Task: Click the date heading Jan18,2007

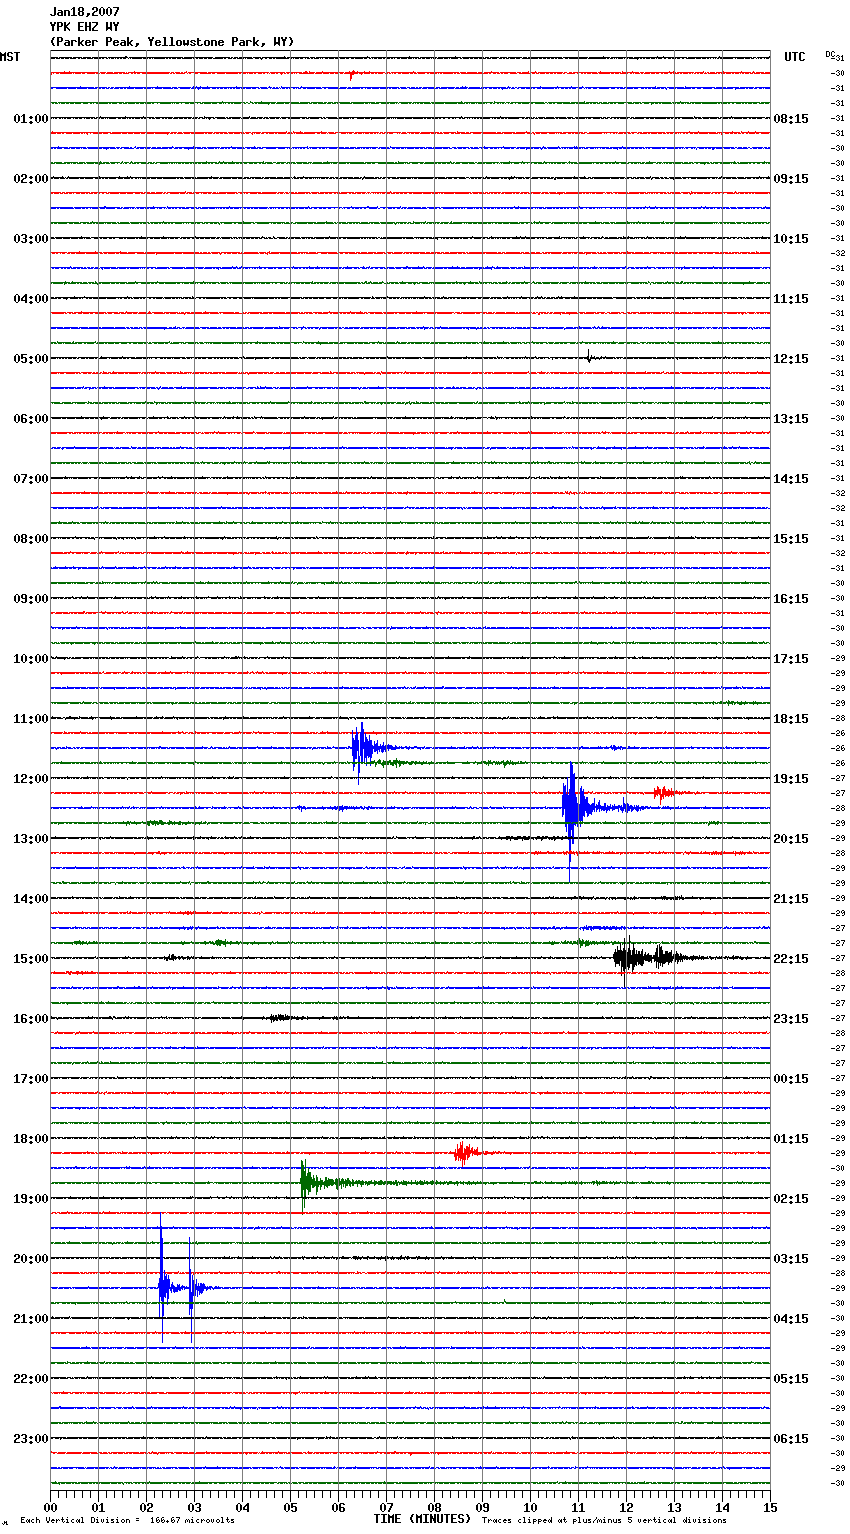Action: [x=84, y=12]
